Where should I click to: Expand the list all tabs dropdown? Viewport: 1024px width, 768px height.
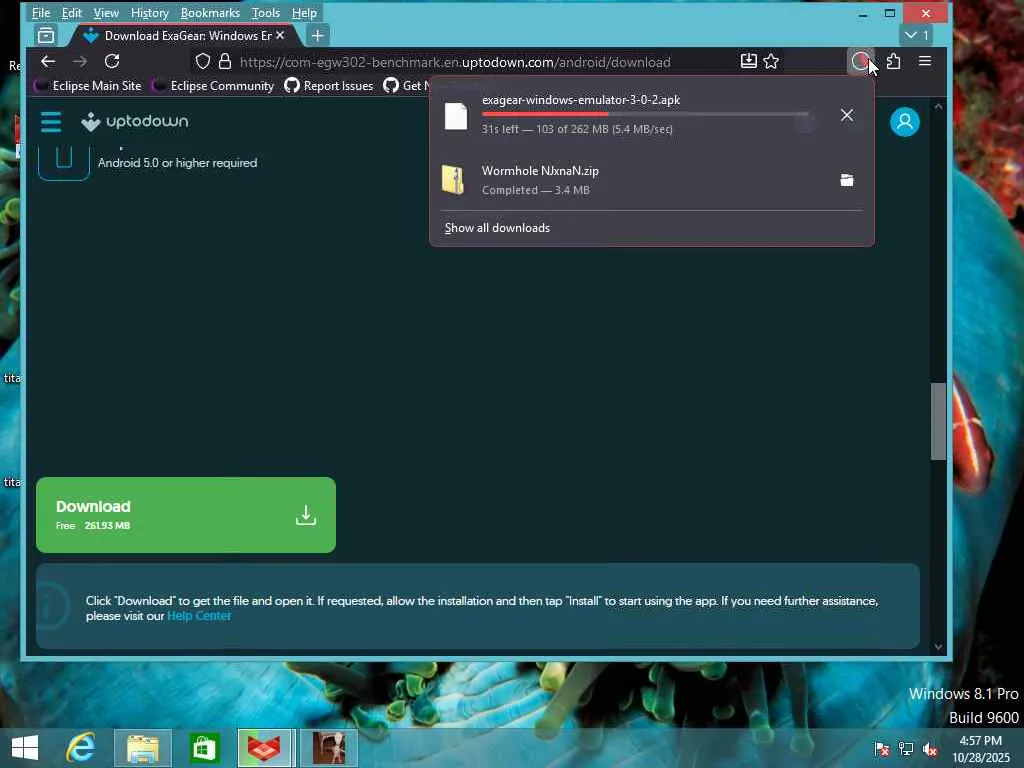pyautogui.click(x=916, y=35)
